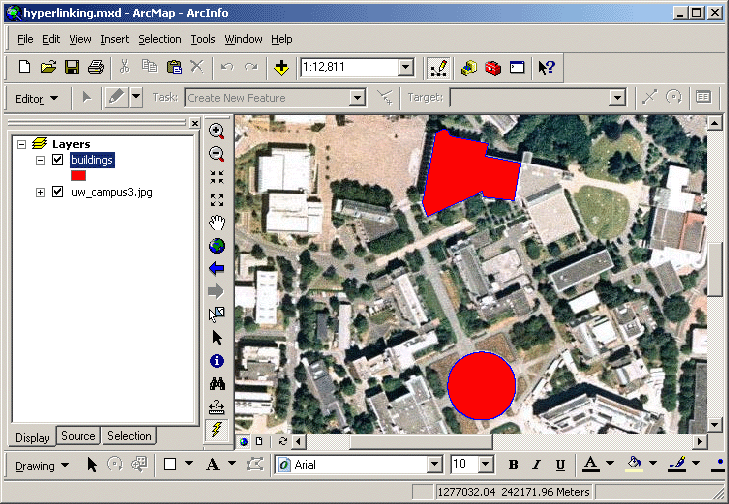This screenshot has width=729, height=504.
Task: Collapse the Layers data frame tree
Action: coord(21,144)
